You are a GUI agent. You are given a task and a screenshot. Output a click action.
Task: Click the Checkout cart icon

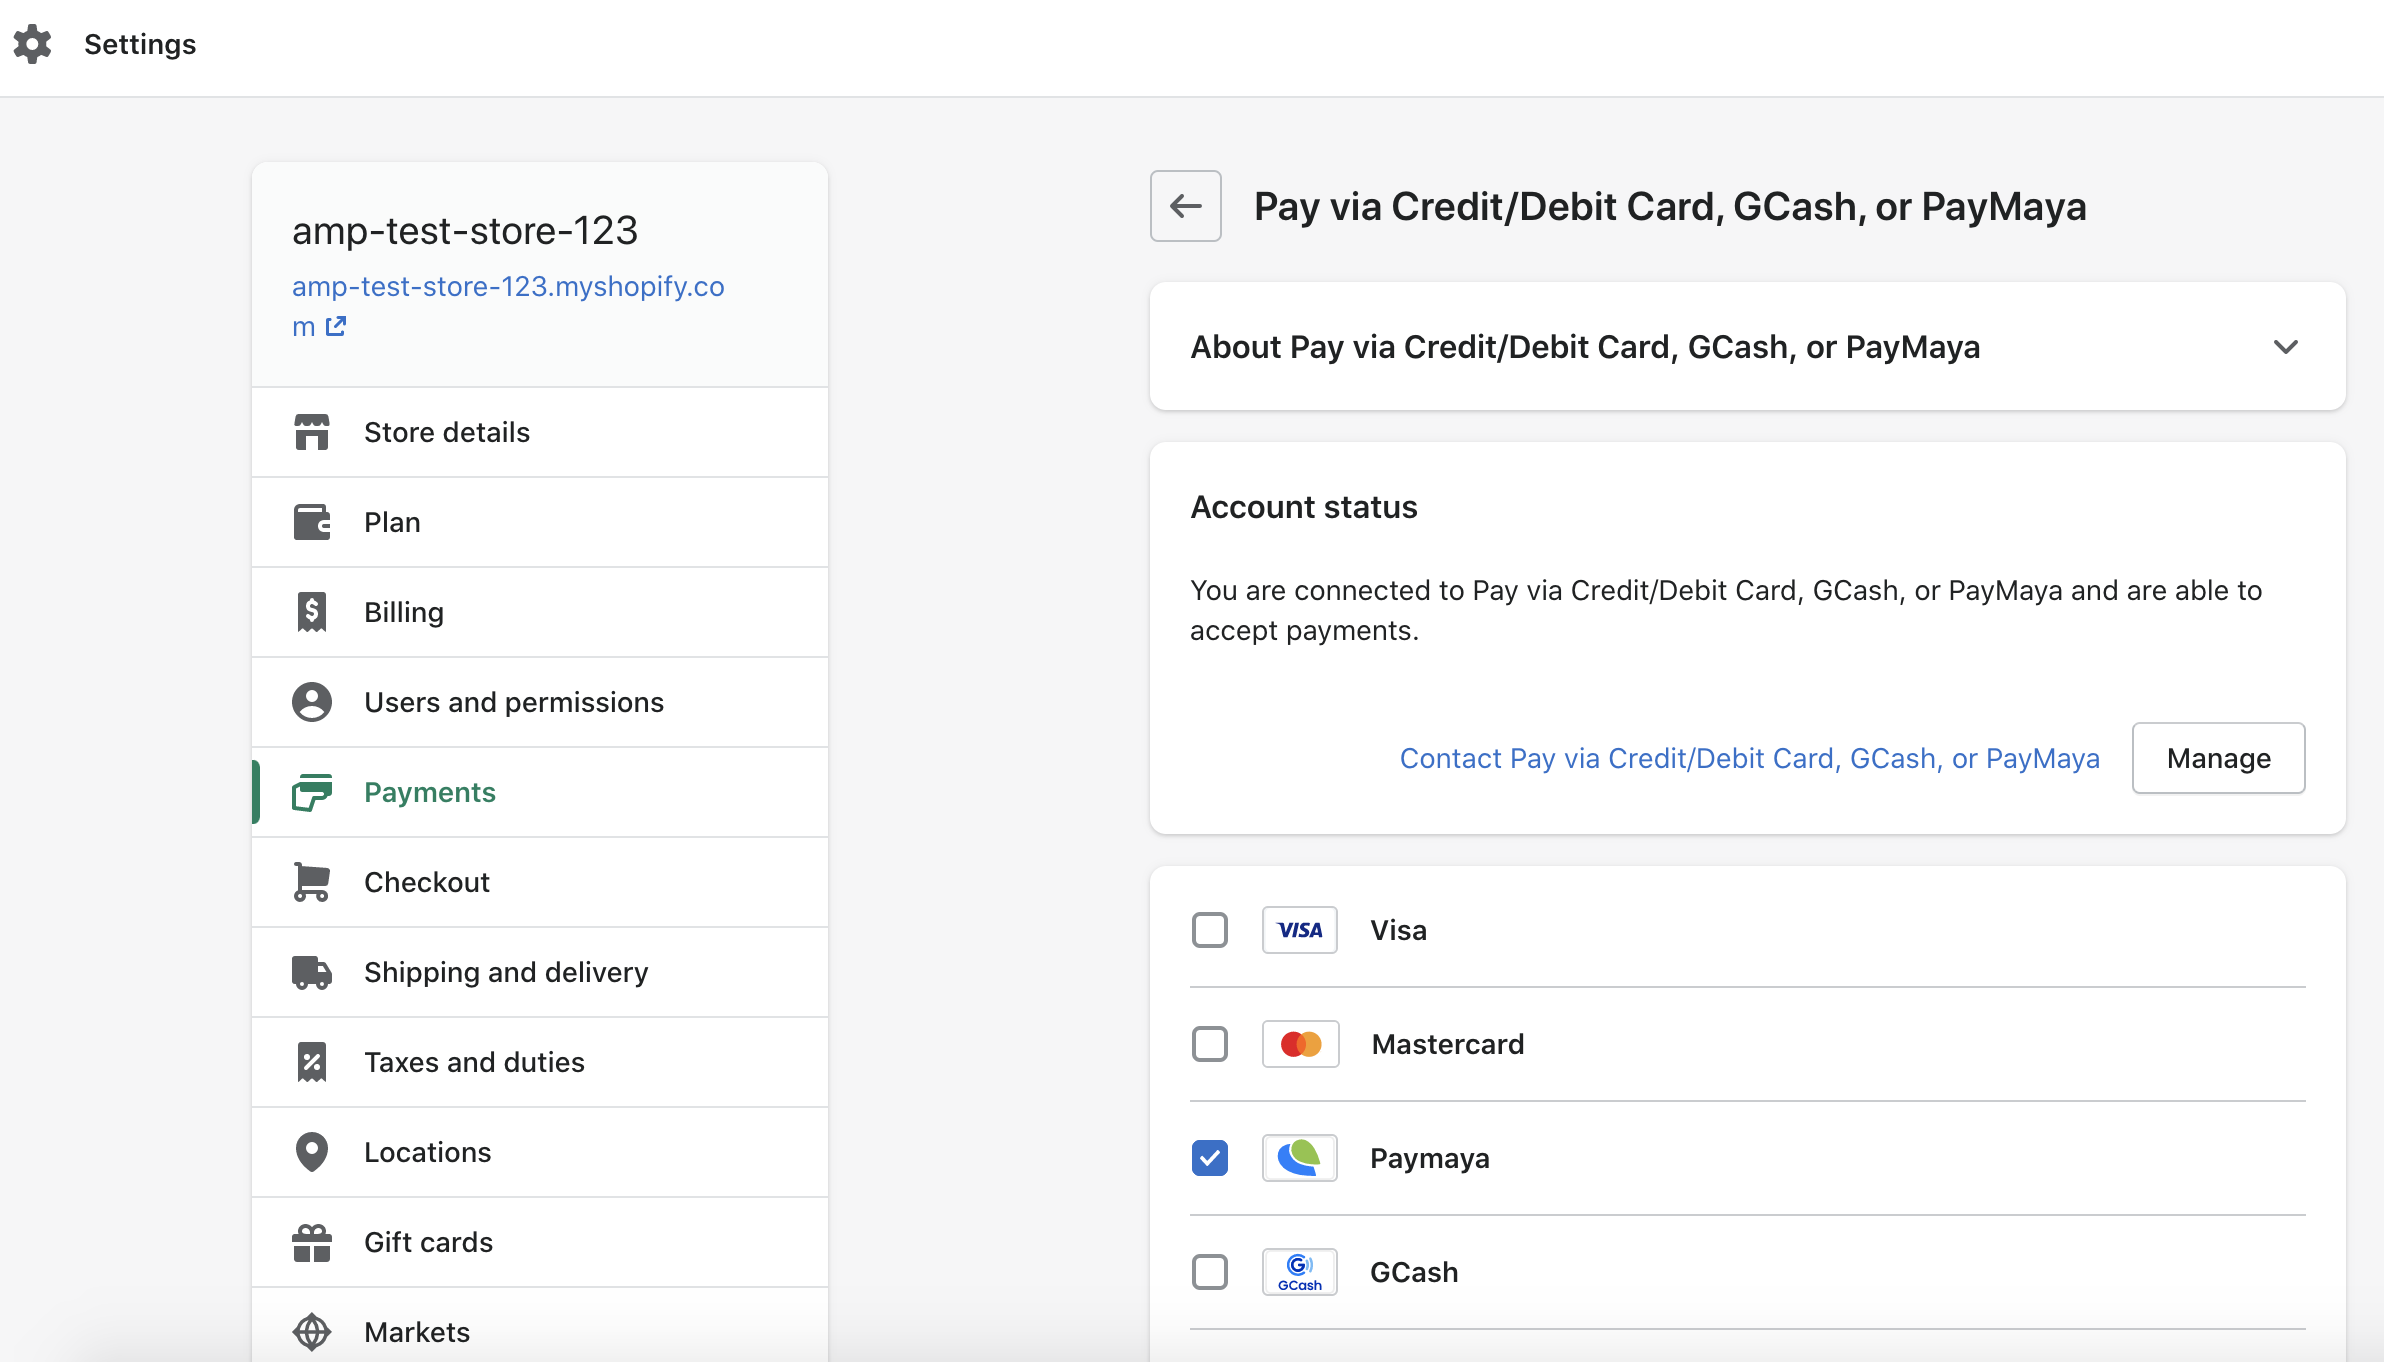tap(311, 882)
